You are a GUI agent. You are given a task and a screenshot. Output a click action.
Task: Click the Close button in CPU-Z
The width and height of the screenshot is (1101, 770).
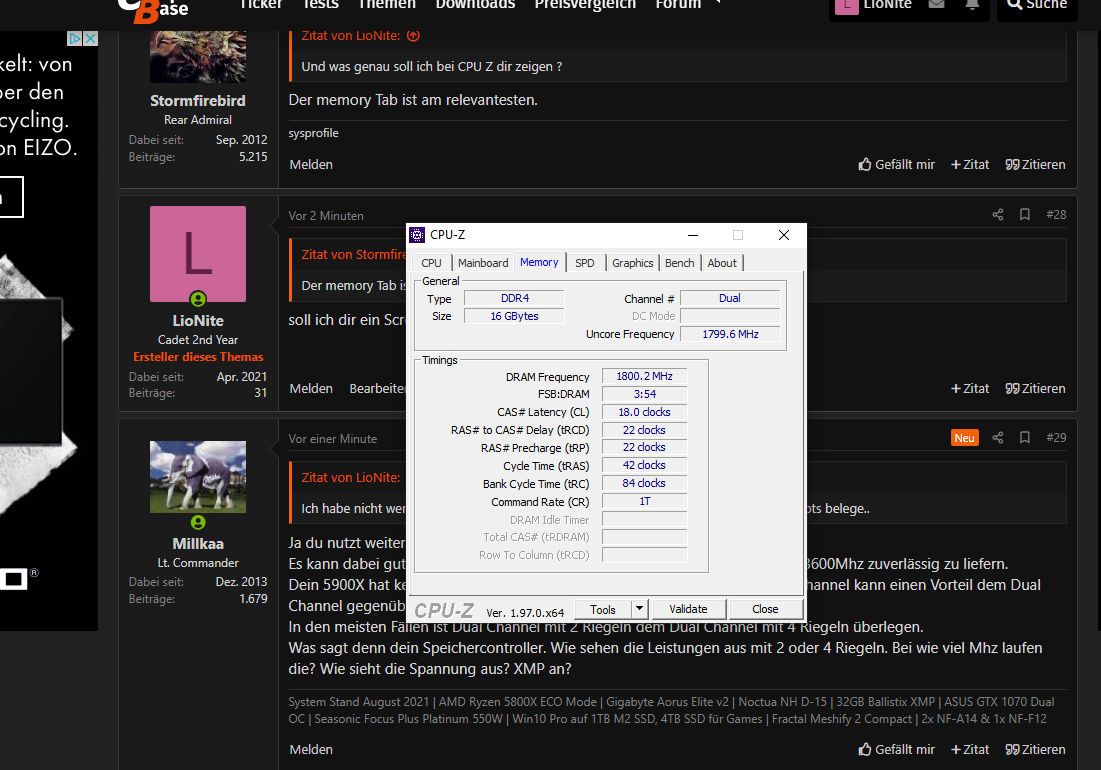click(x=765, y=609)
